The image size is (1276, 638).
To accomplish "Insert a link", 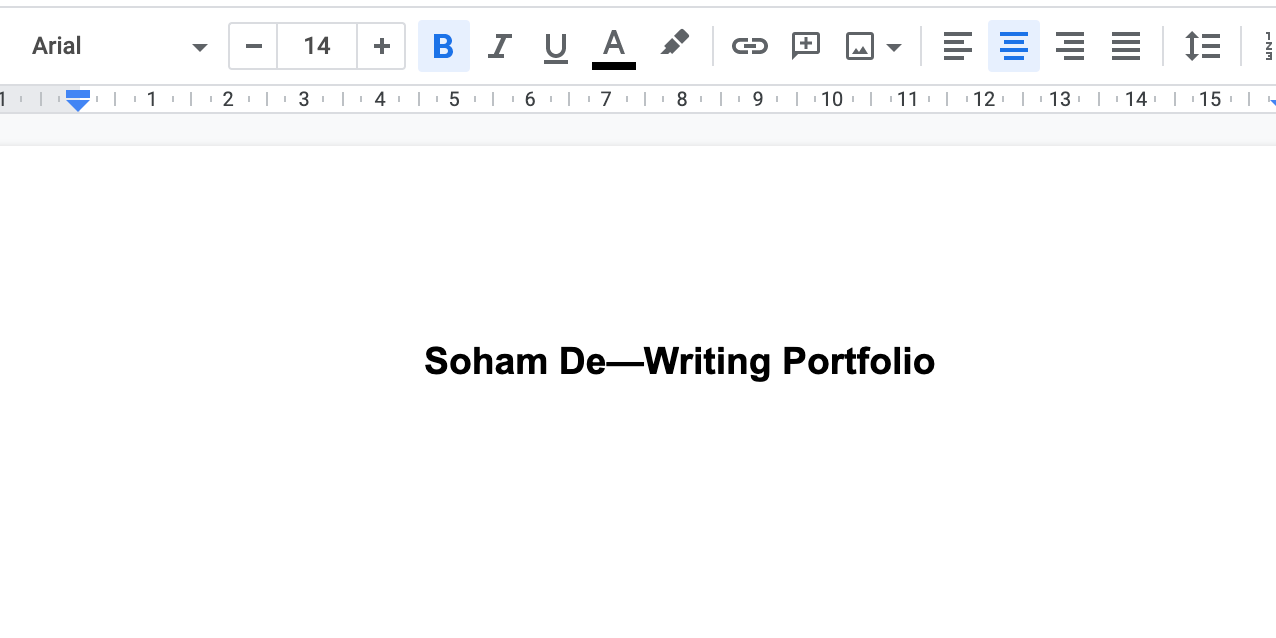I will click(x=750, y=46).
